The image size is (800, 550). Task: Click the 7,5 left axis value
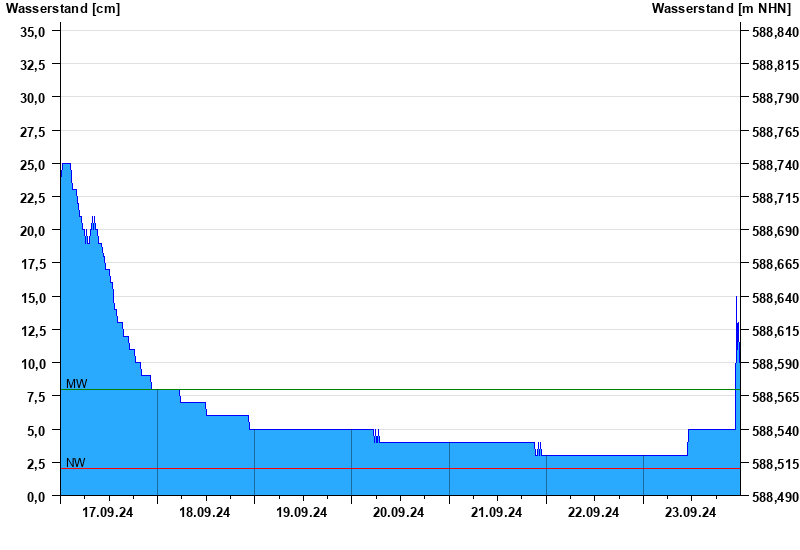pos(35,397)
